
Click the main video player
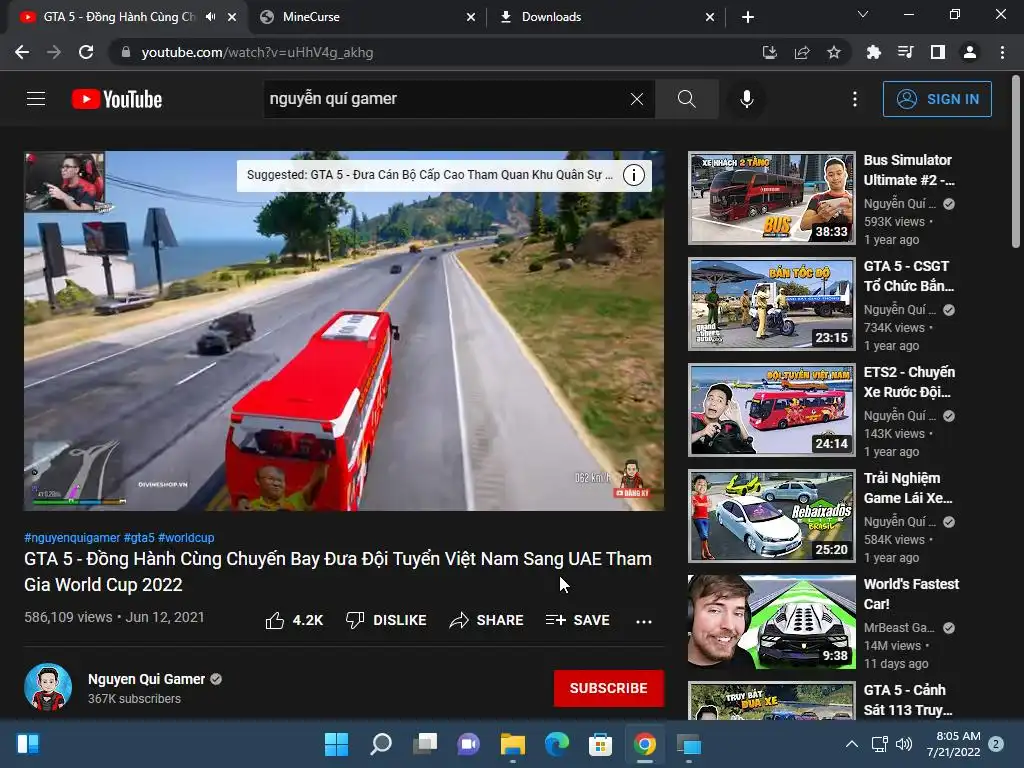pos(344,330)
